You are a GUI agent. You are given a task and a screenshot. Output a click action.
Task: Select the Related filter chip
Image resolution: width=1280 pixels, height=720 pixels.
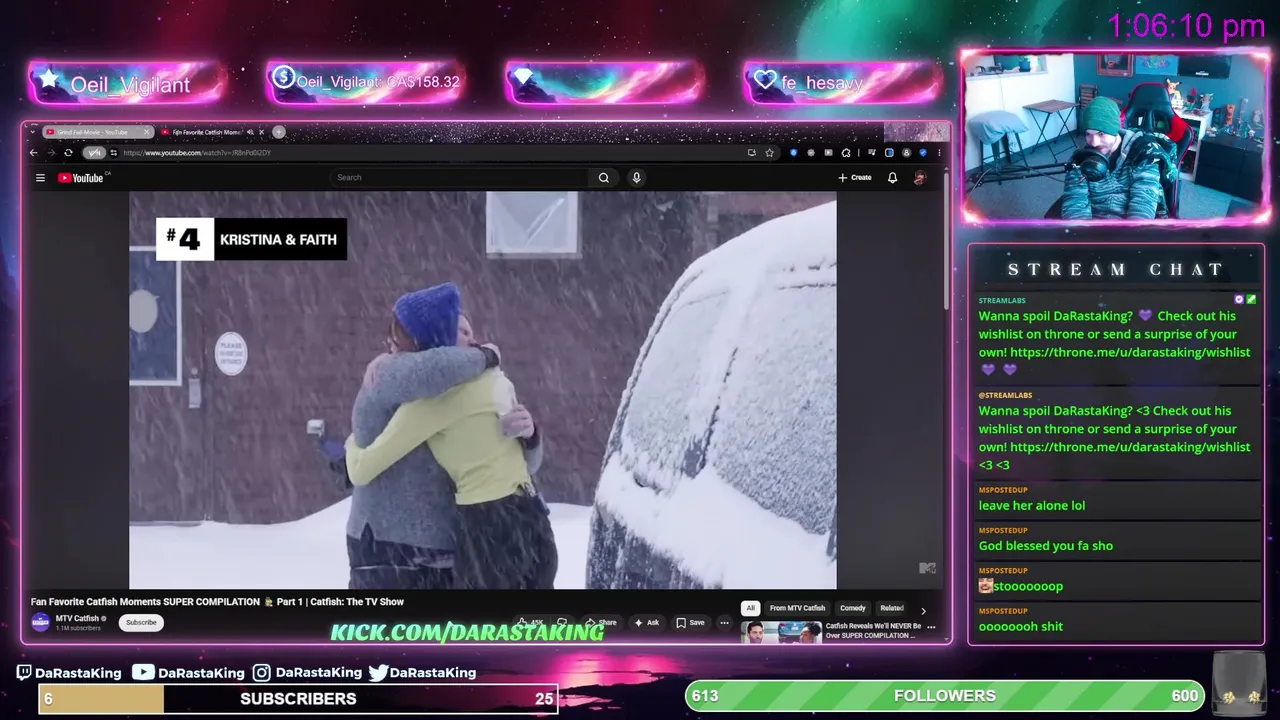[x=891, y=608]
